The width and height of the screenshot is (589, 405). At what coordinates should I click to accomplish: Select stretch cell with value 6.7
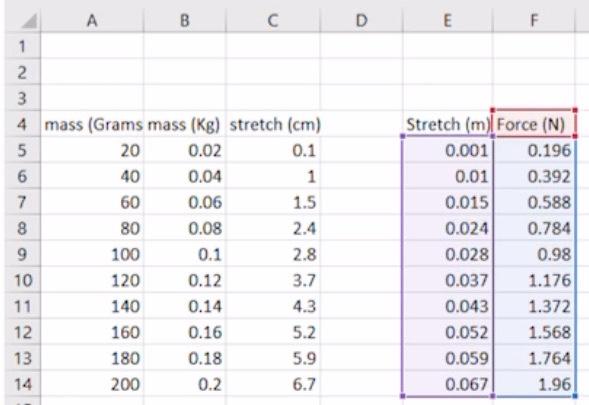tap(273, 384)
